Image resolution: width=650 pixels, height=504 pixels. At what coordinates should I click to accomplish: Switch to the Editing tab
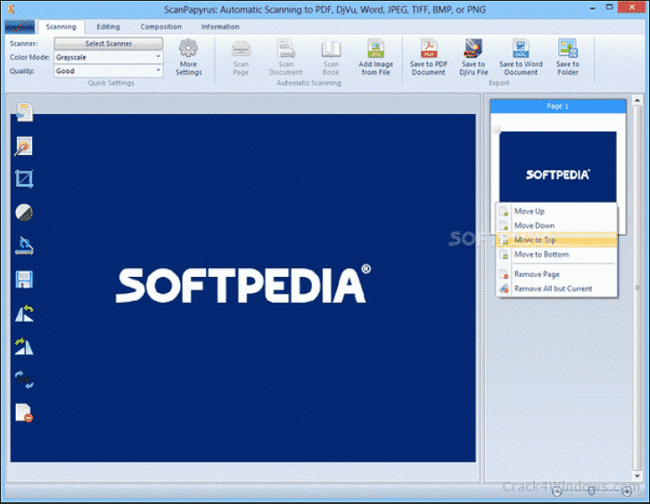(108, 27)
